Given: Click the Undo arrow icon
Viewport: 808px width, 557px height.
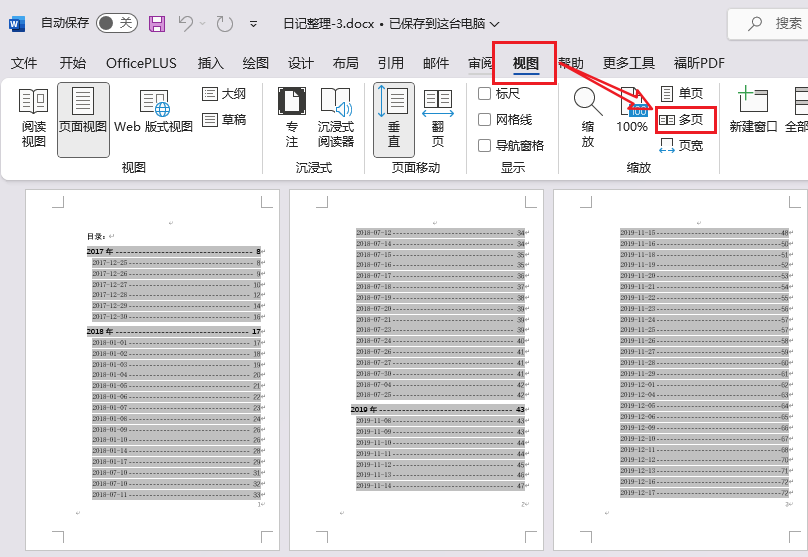Looking at the screenshot, I should click(186, 23).
